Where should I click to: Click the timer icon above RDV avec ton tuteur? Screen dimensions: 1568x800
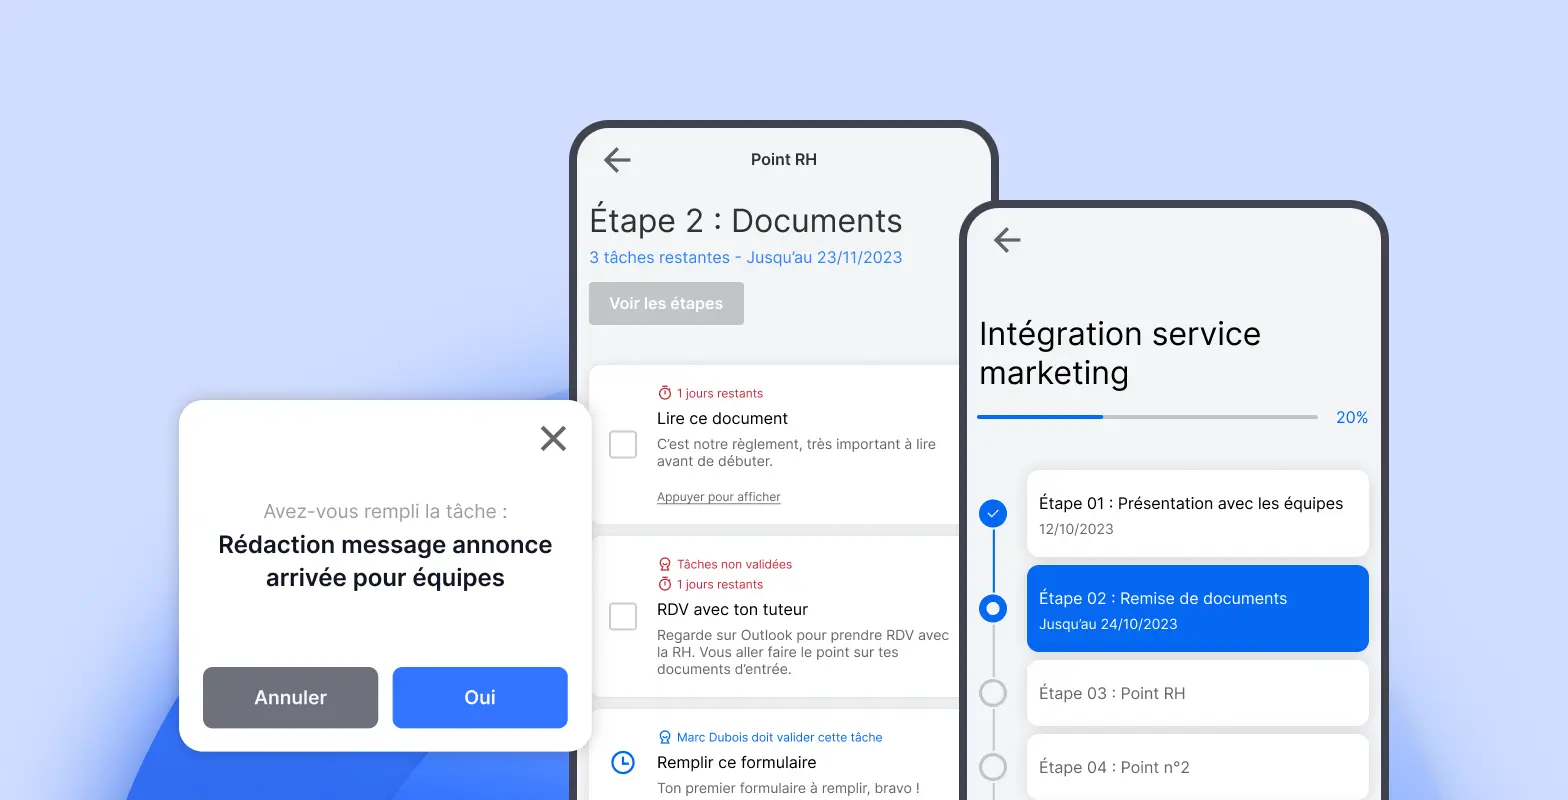tap(664, 584)
